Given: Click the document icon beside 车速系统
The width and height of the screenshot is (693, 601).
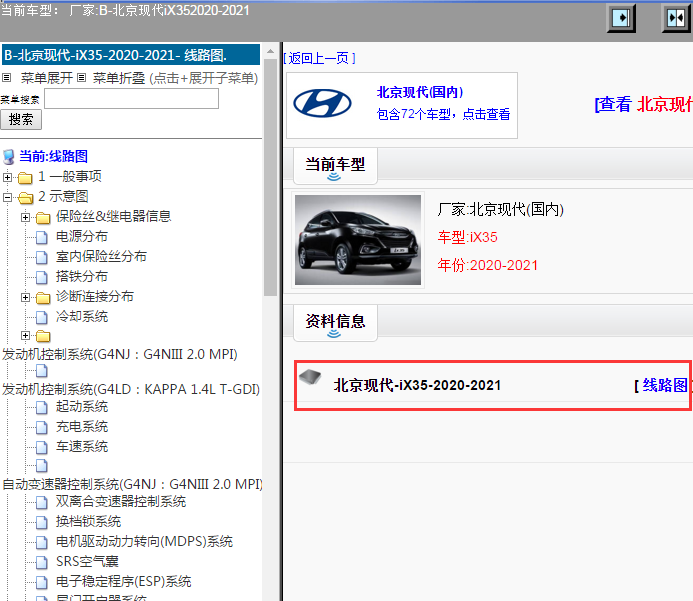Looking at the screenshot, I should click(42, 447).
